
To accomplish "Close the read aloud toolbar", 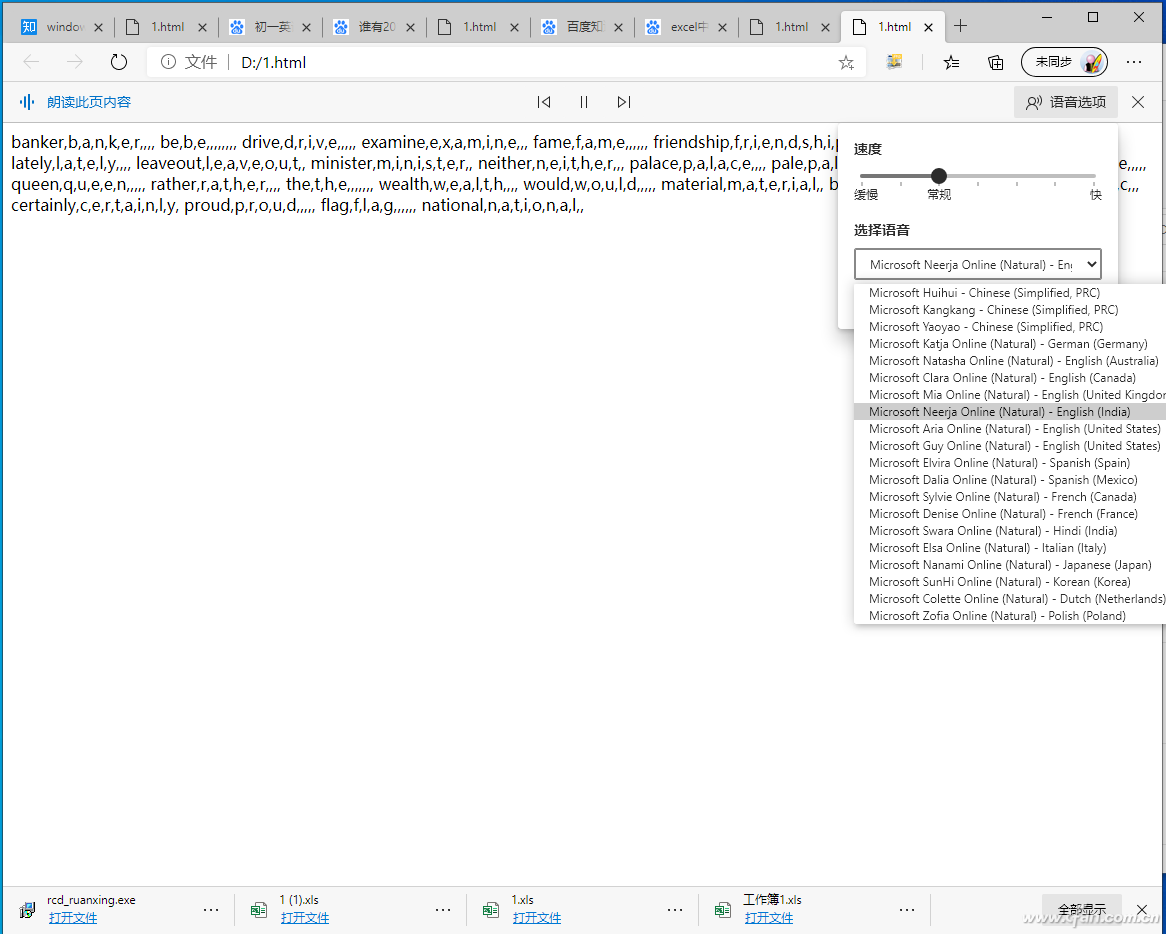I will click(x=1138, y=102).
